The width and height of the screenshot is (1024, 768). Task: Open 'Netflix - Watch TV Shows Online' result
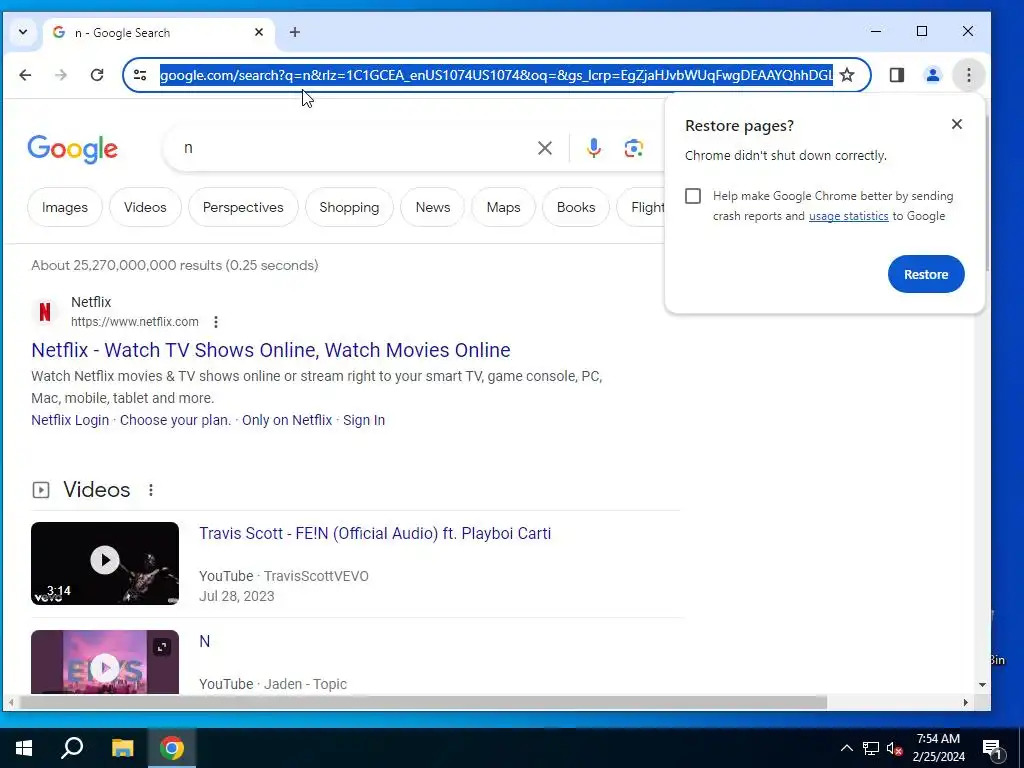270,350
